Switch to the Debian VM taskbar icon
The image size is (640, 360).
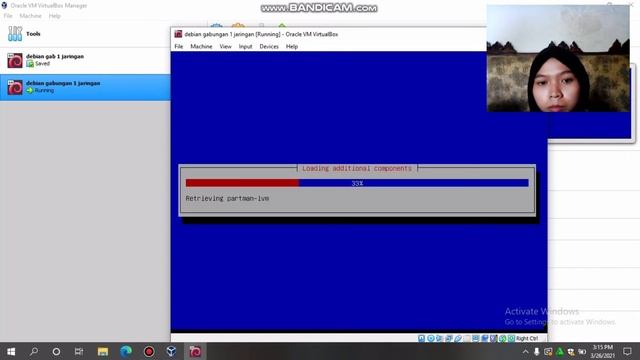click(x=195, y=351)
